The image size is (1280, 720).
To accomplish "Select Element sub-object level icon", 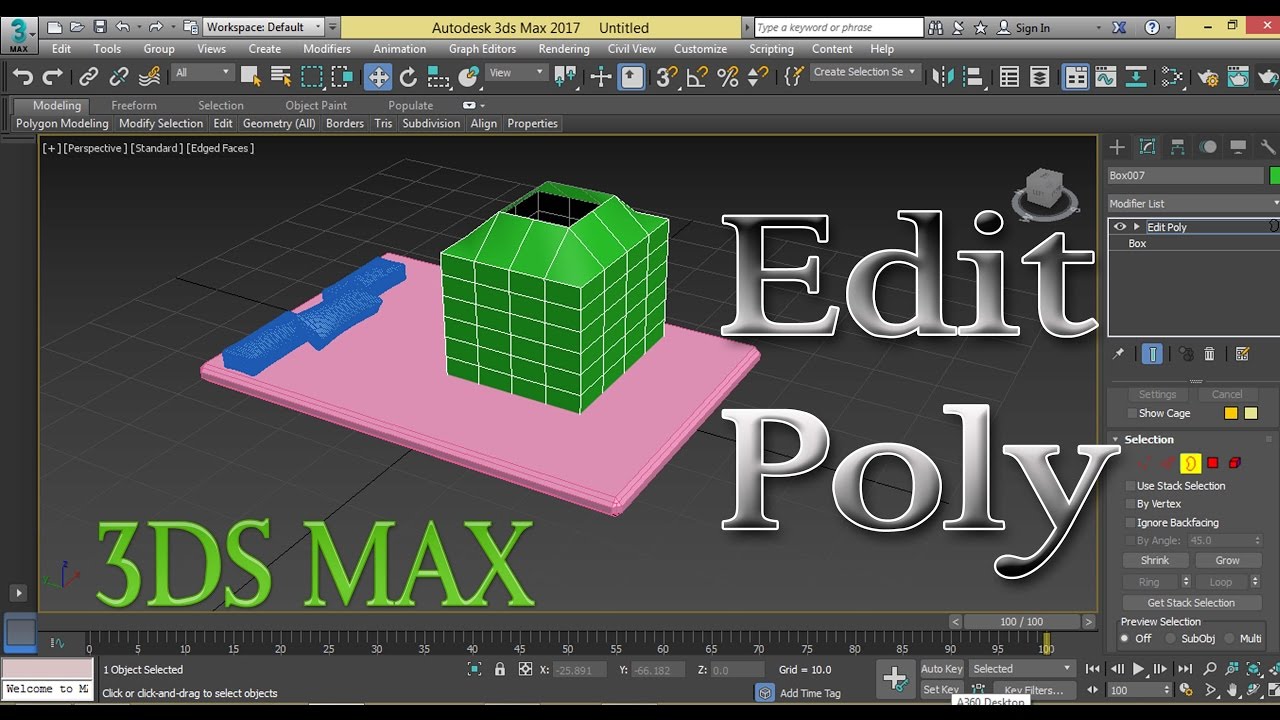I will click(x=1235, y=463).
